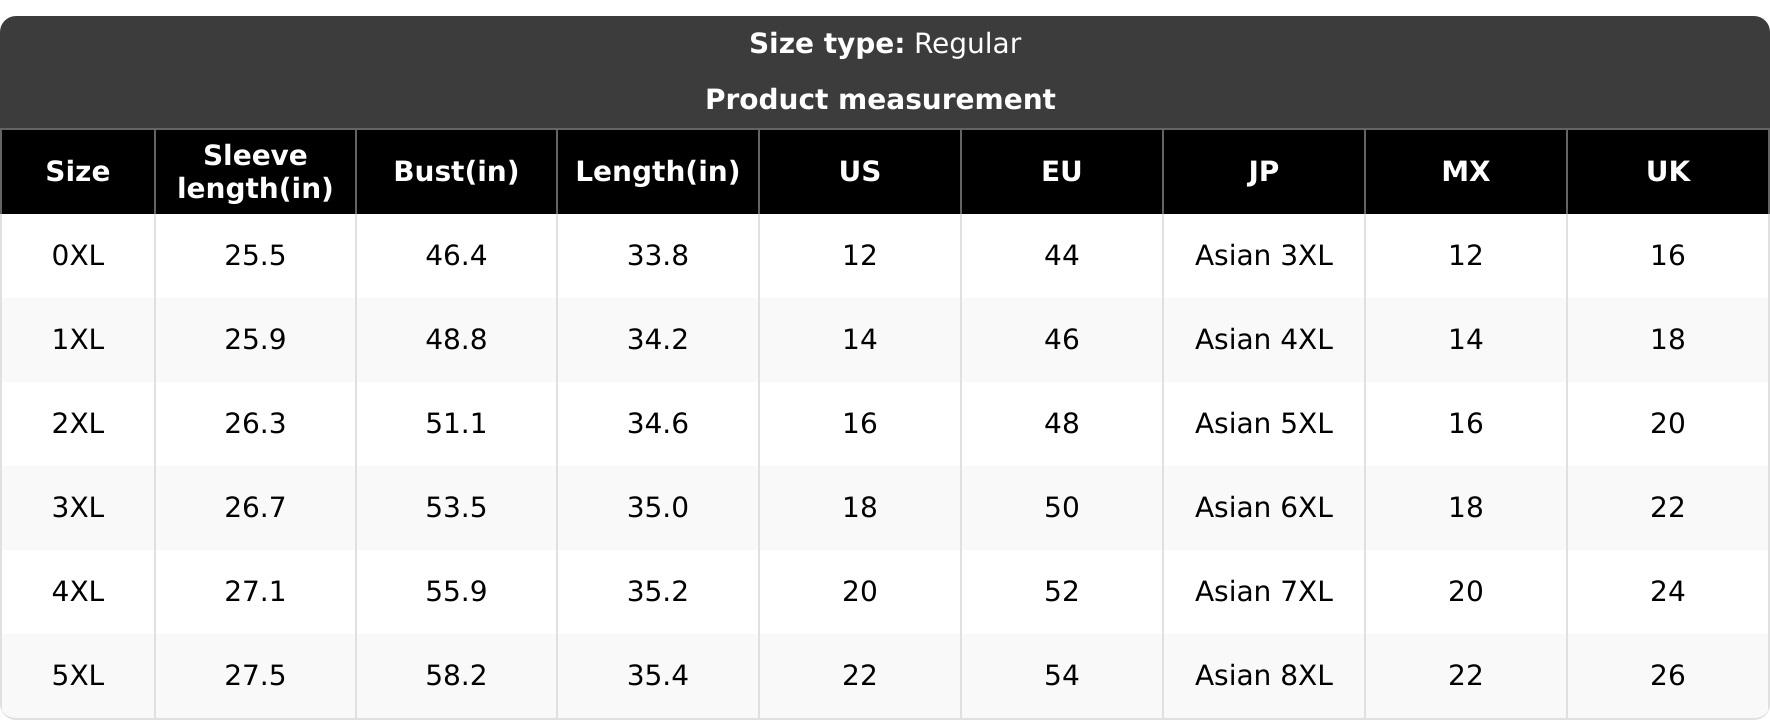Click the Asian 3XL cell
Viewport: 1770px width, 720px height.
click(x=1264, y=256)
